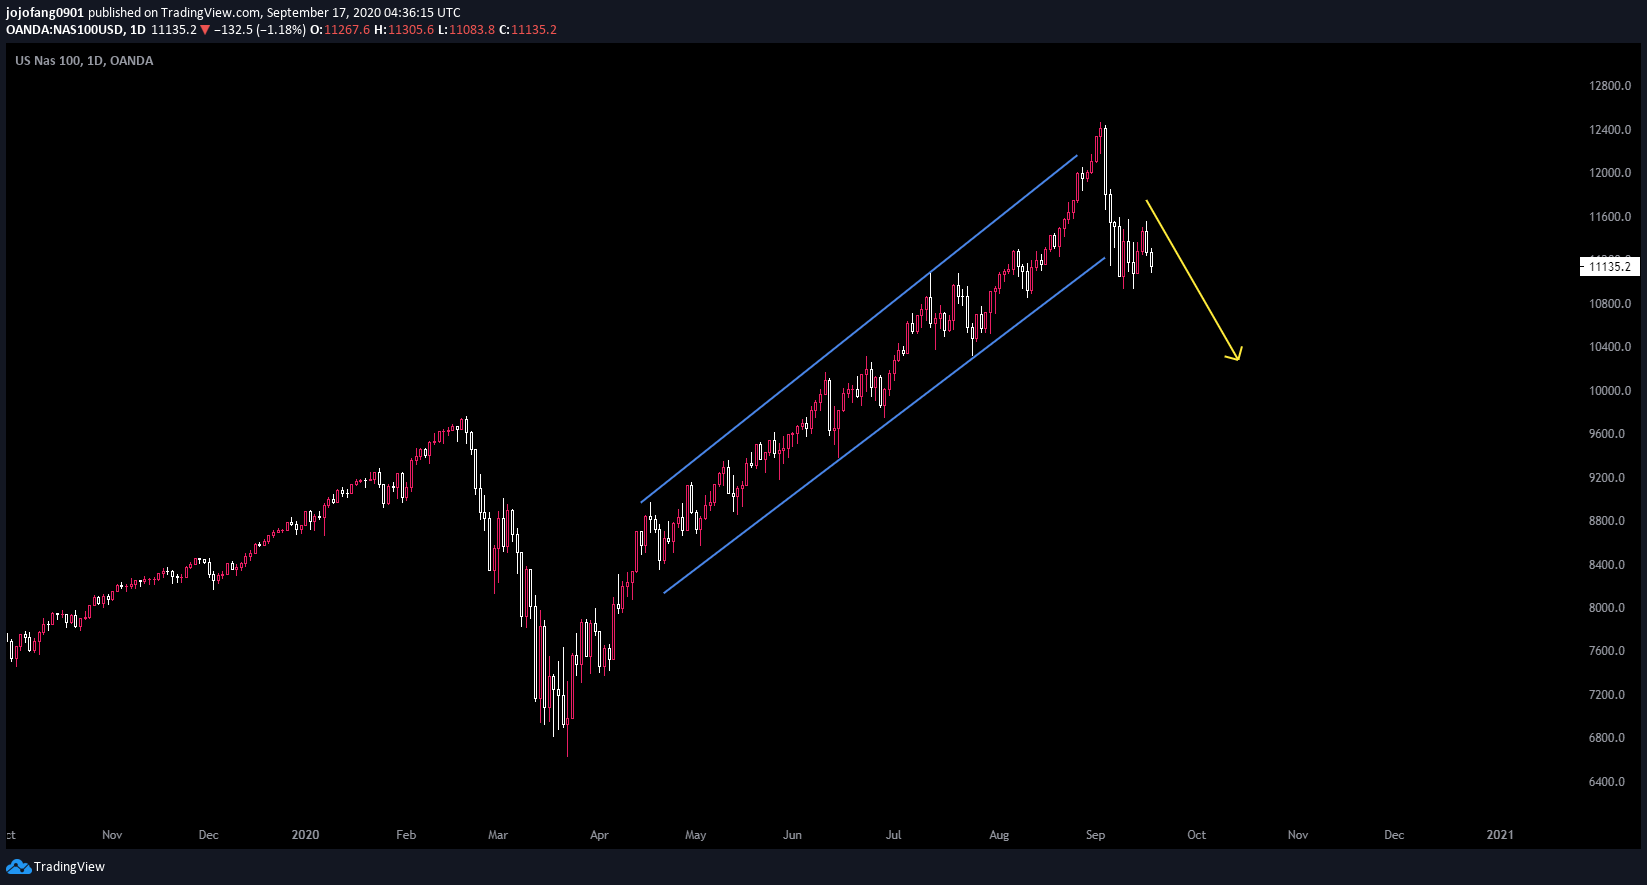Click the open value O:11267.6

tap(340, 30)
